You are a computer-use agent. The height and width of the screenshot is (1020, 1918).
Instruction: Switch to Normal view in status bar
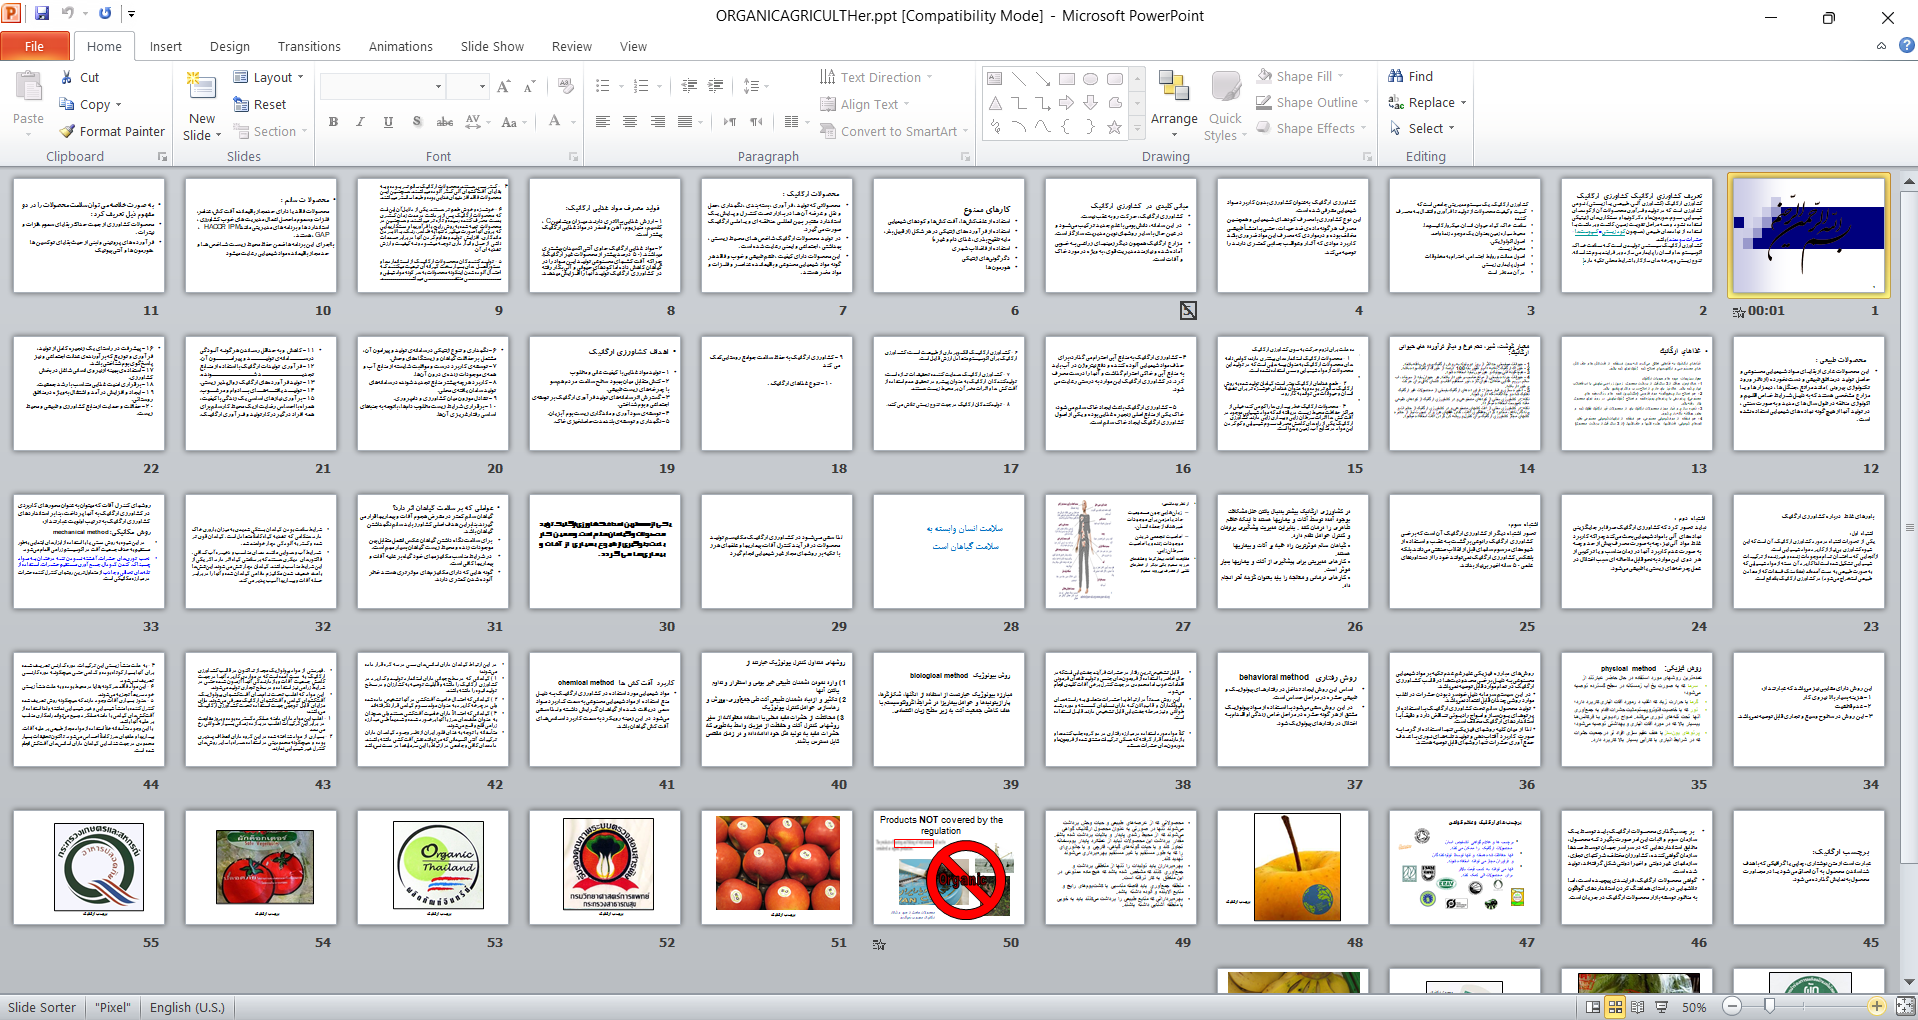click(x=1593, y=1007)
